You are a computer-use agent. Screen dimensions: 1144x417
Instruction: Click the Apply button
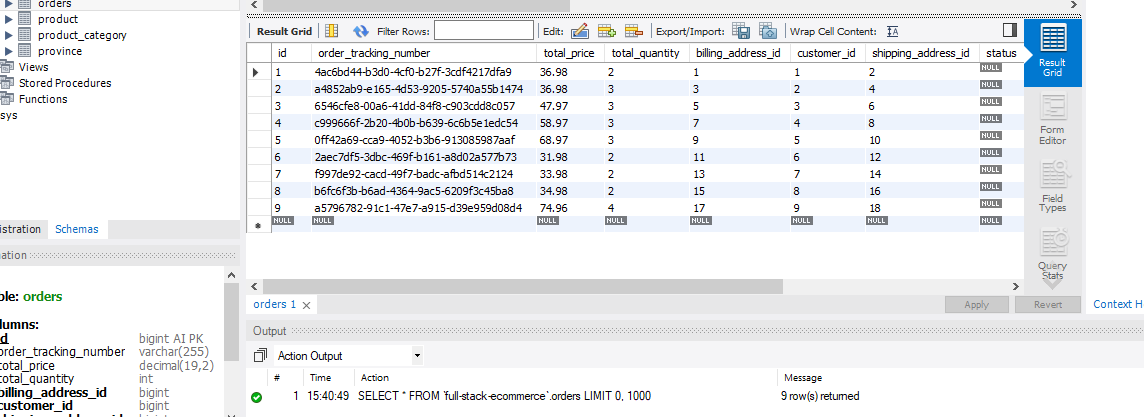point(976,305)
